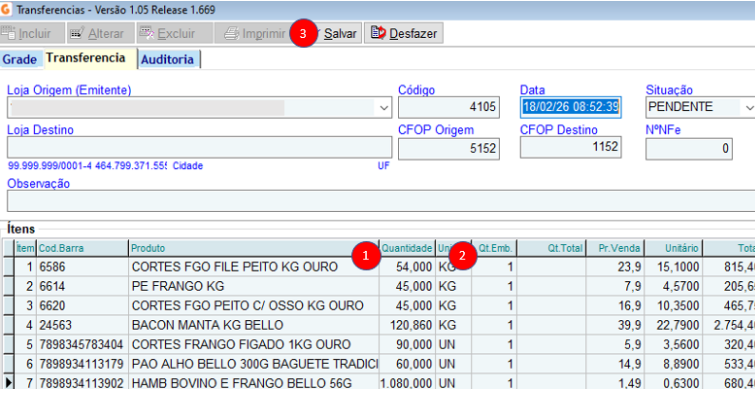Select PAO ALHO BELLO 300G BAGUETE row

click(x=254, y=364)
